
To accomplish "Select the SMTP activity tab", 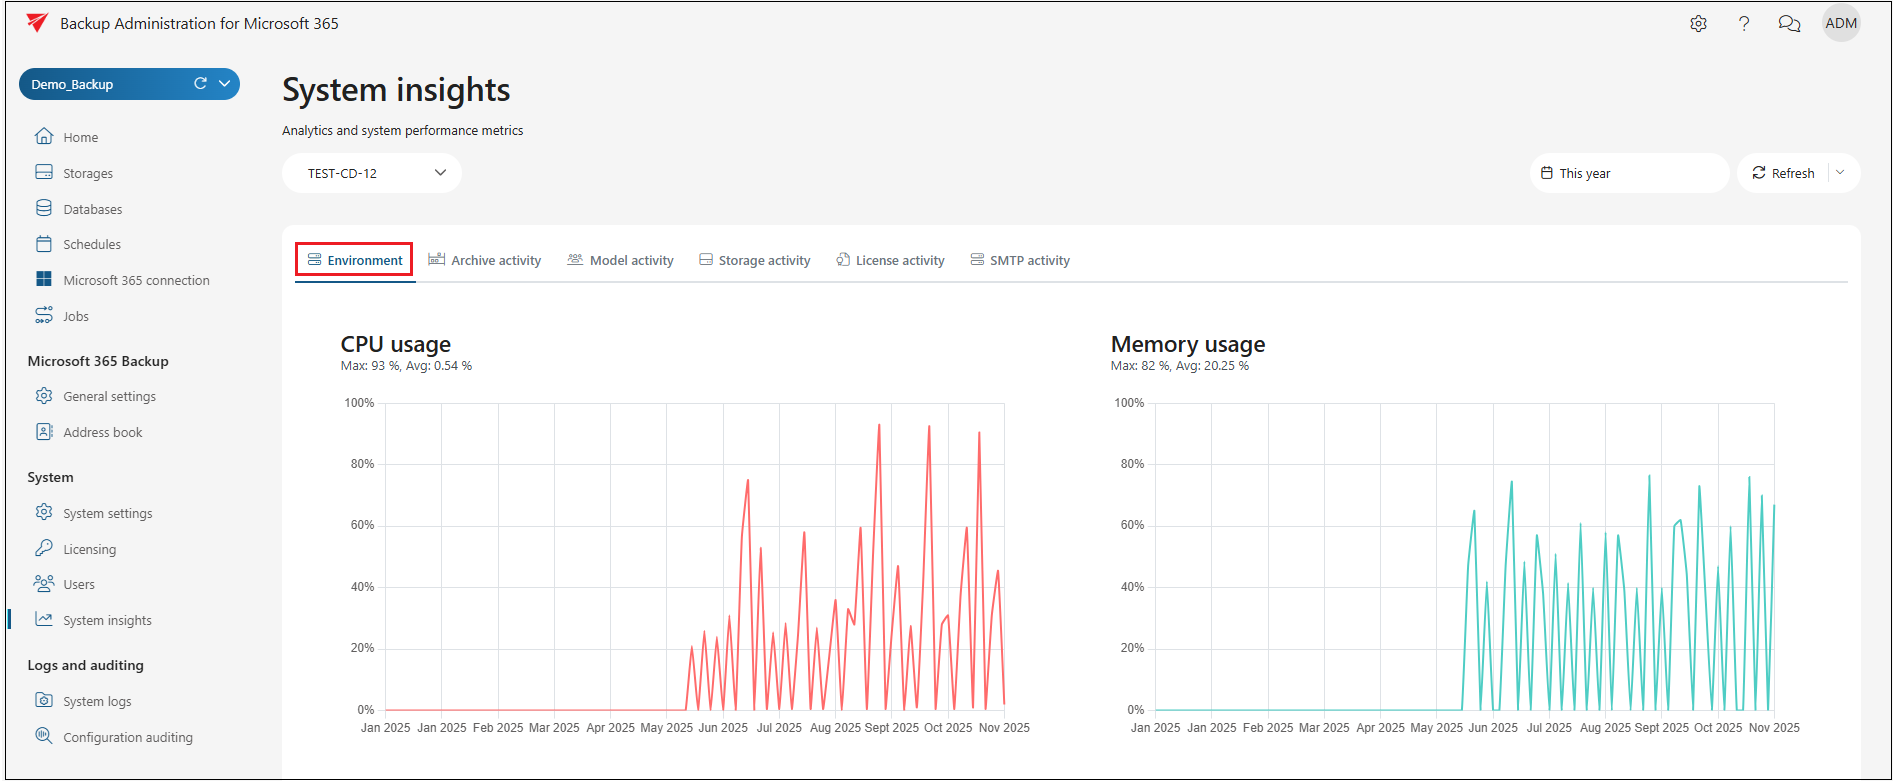I will click(1020, 261).
